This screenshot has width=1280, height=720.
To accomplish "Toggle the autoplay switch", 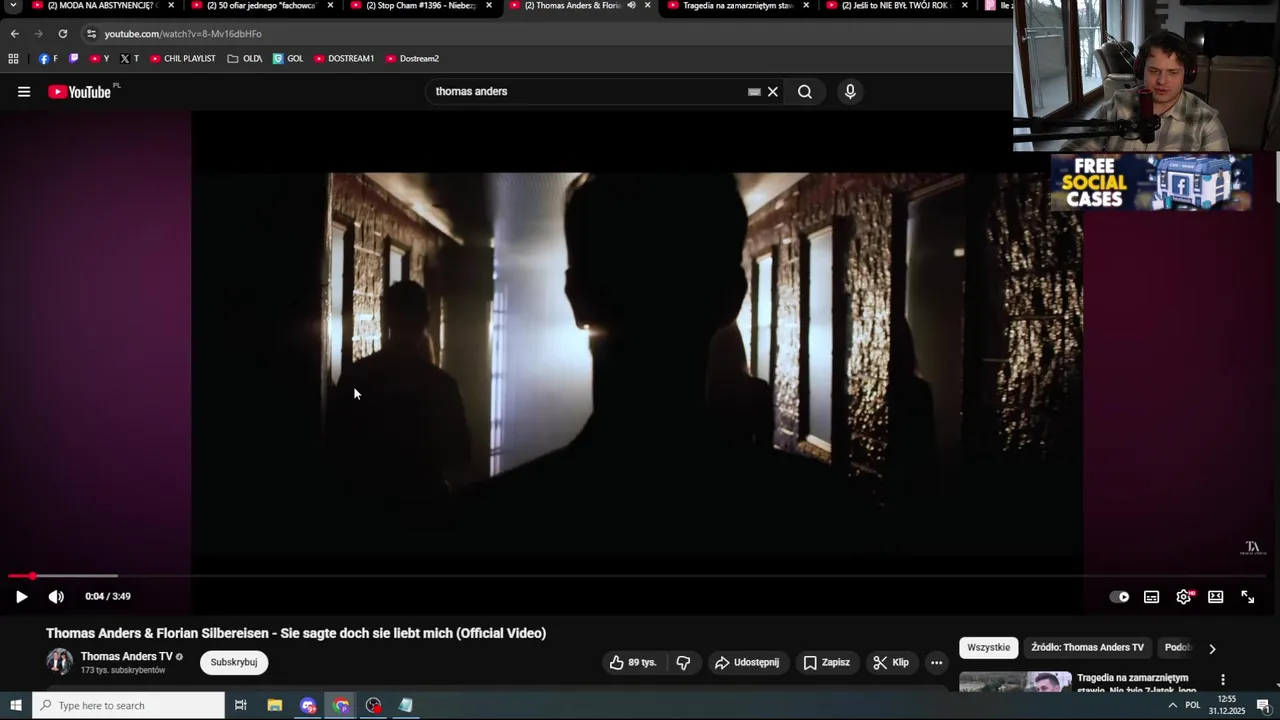I will 1120,597.
